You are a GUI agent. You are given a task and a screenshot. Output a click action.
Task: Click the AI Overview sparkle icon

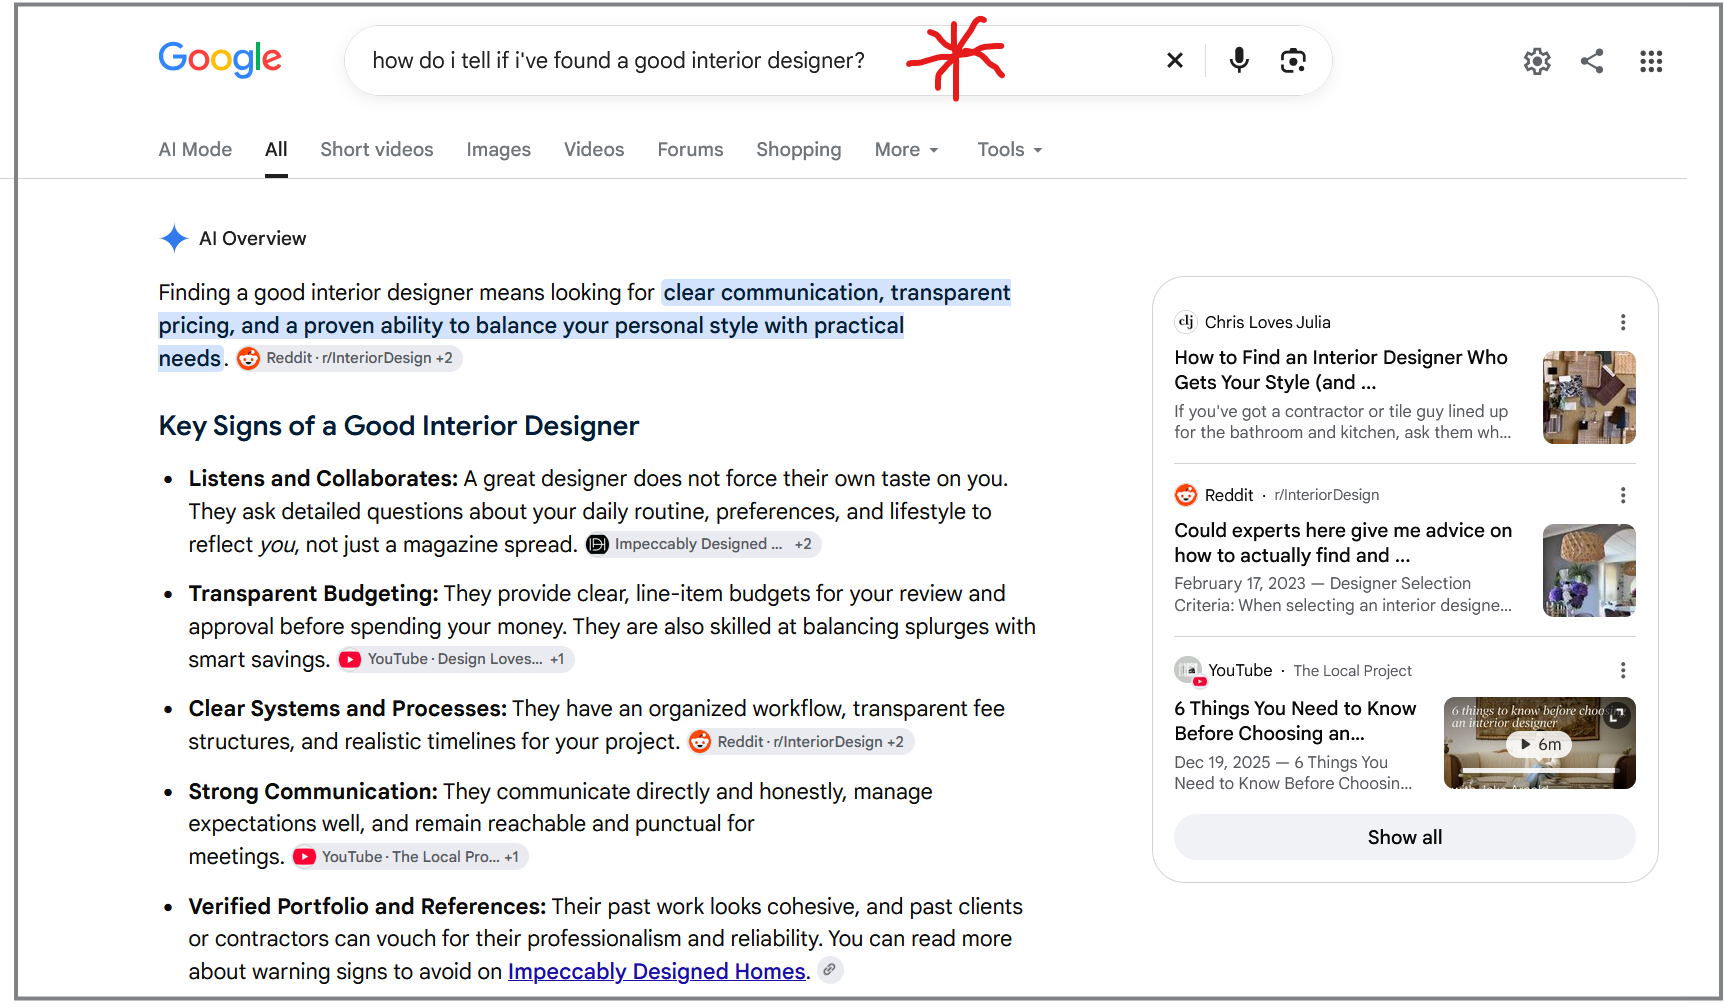pyautogui.click(x=174, y=238)
